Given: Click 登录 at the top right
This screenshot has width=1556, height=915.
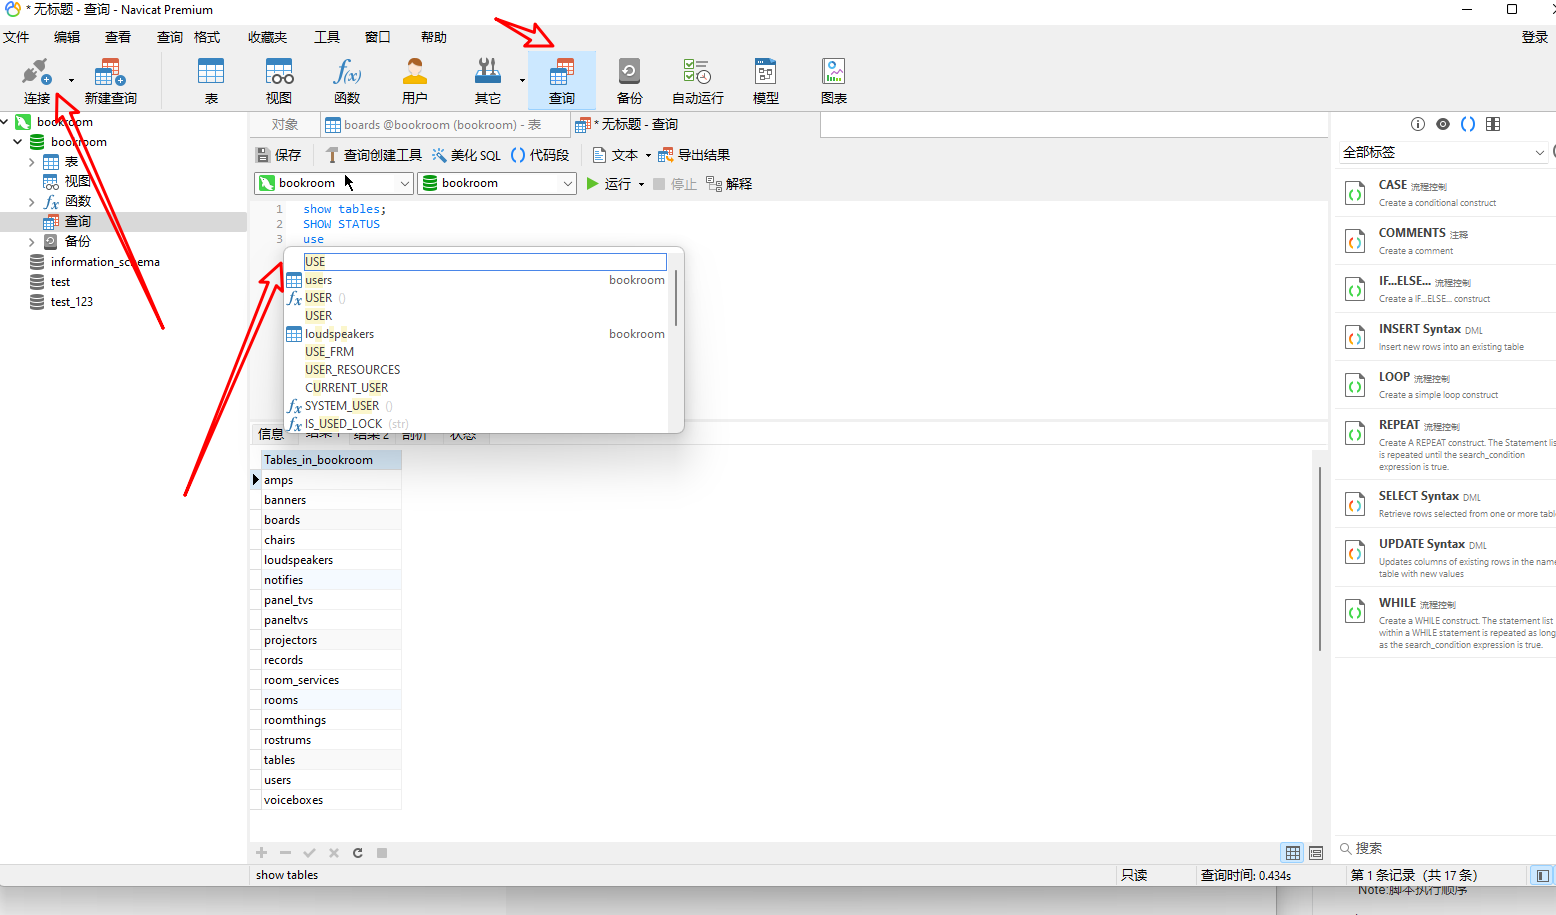Looking at the screenshot, I should [x=1535, y=37].
